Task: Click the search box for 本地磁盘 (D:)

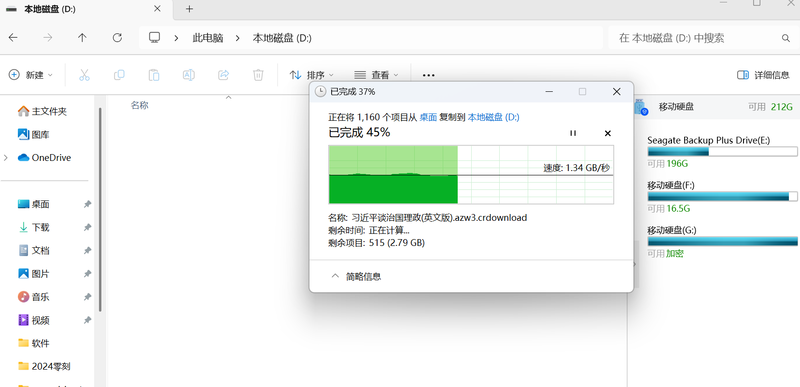Action: (x=702, y=38)
